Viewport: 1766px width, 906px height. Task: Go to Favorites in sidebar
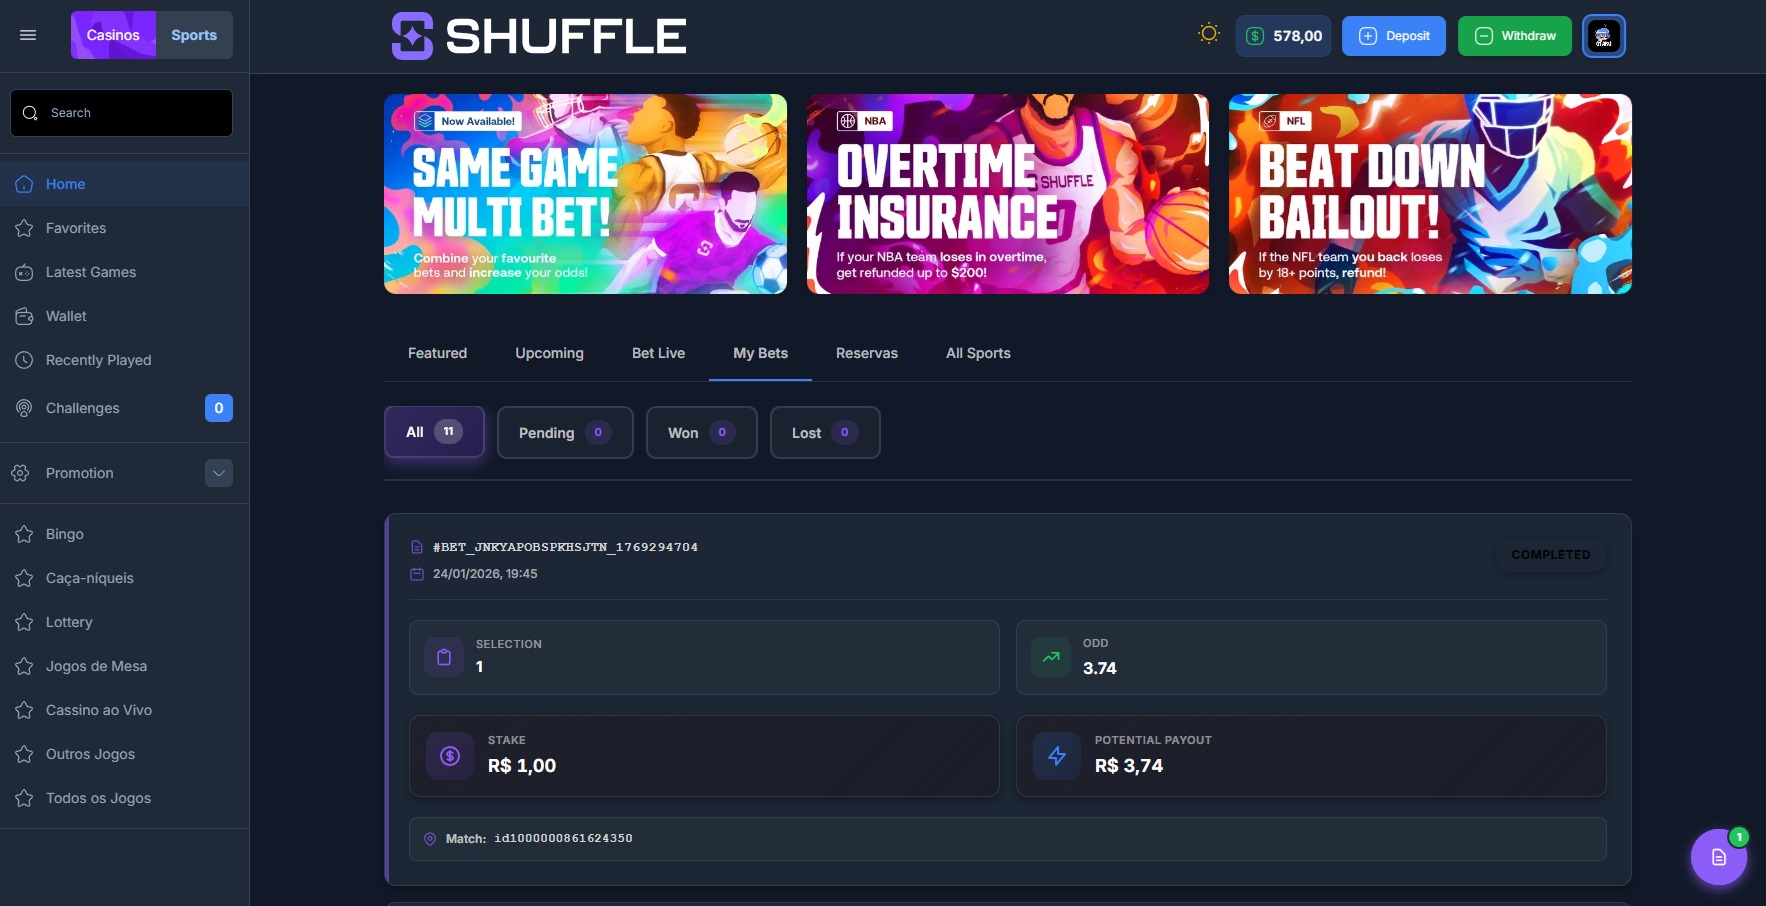75,228
